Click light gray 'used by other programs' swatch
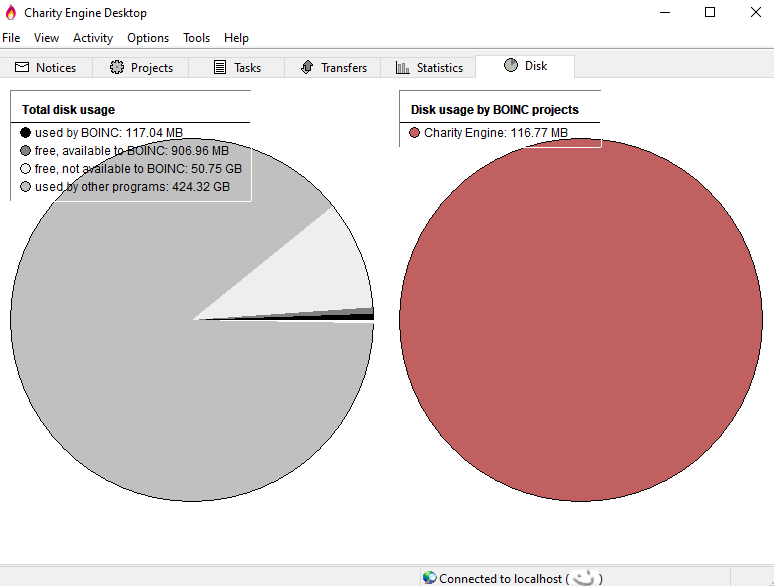Image resolution: width=774 pixels, height=587 pixels. [26, 187]
